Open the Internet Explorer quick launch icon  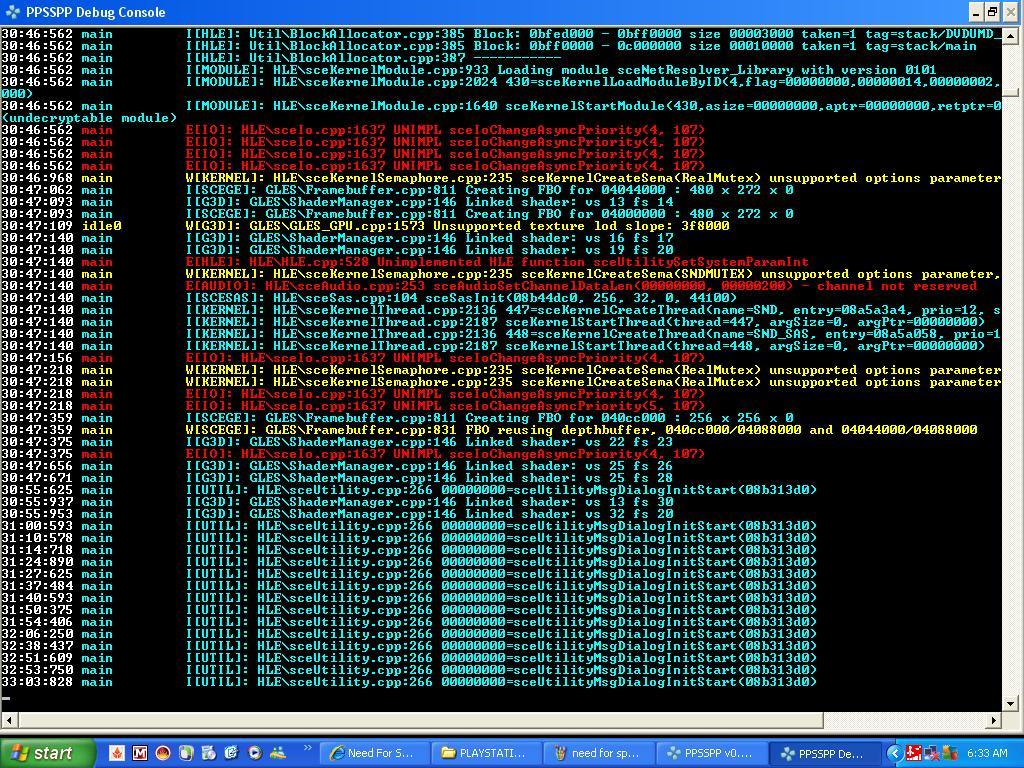coord(232,753)
